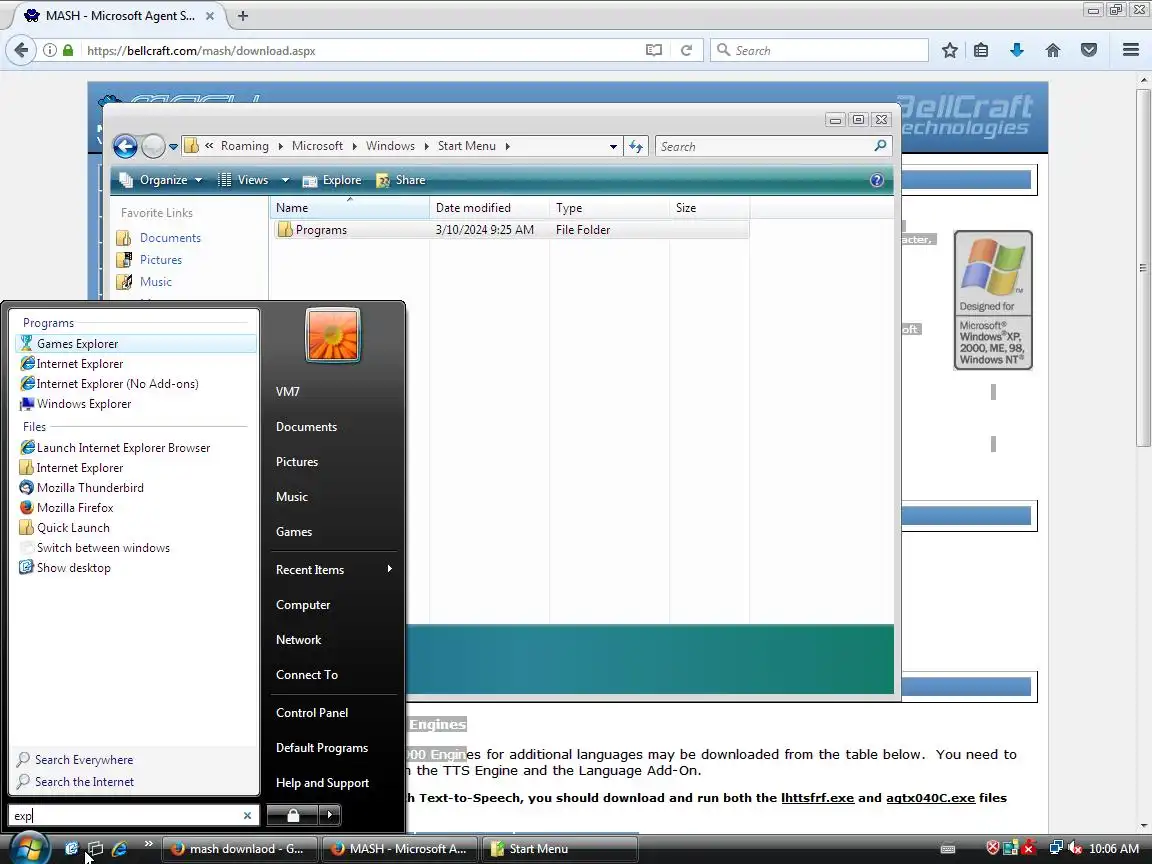Open Mozilla Thunderbird search result
Viewport: 1152px width, 864px height.
135,488
